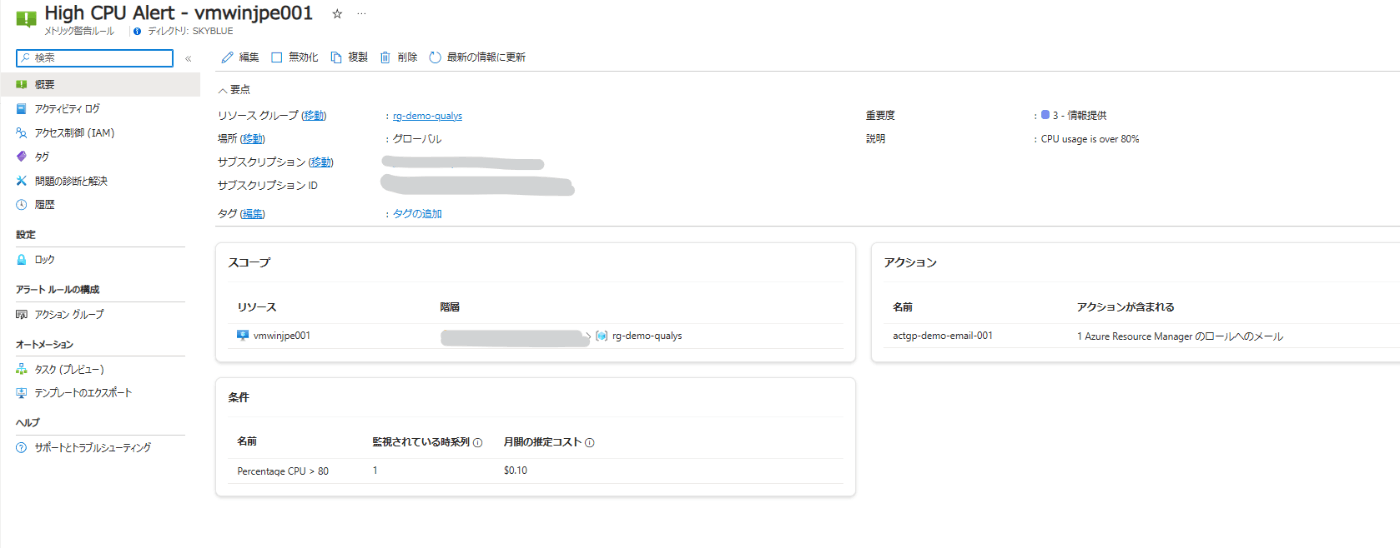Click the rg-demo-qualys resource group link
This screenshot has width=1400, height=548.
click(x=428, y=115)
